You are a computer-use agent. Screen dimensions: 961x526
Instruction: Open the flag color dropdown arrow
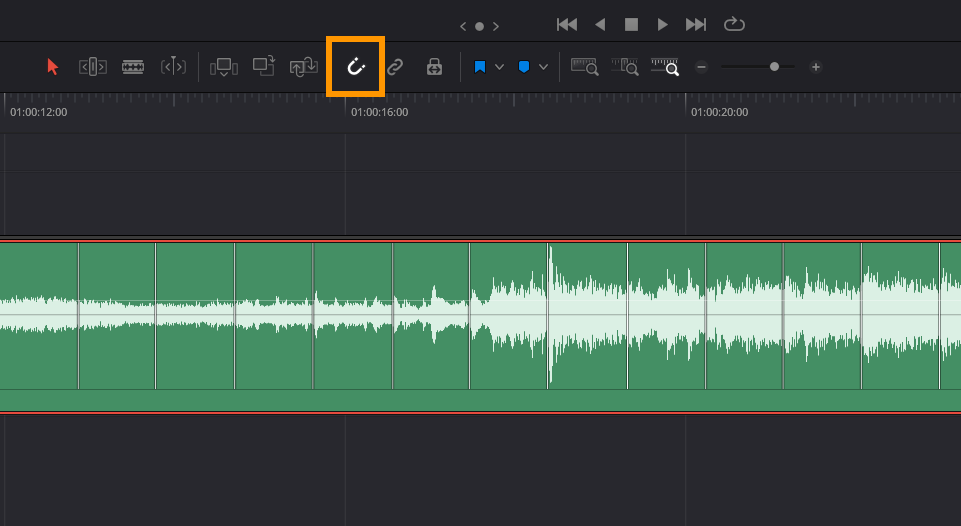499,67
